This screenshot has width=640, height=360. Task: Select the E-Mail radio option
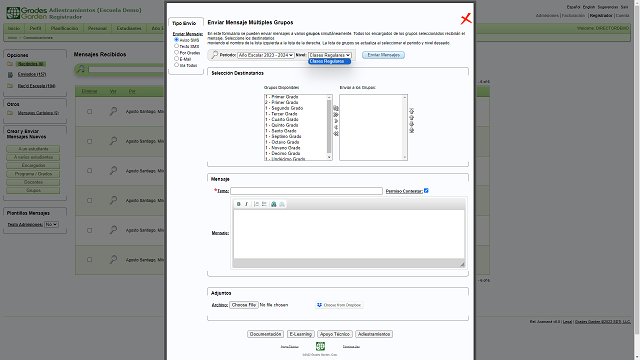pos(176,58)
